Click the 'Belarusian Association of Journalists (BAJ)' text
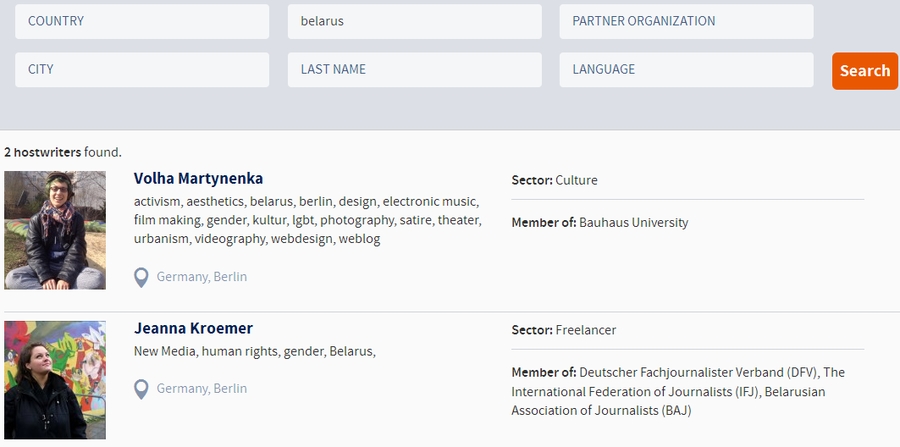The height and width of the screenshot is (447, 900). (668, 401)
